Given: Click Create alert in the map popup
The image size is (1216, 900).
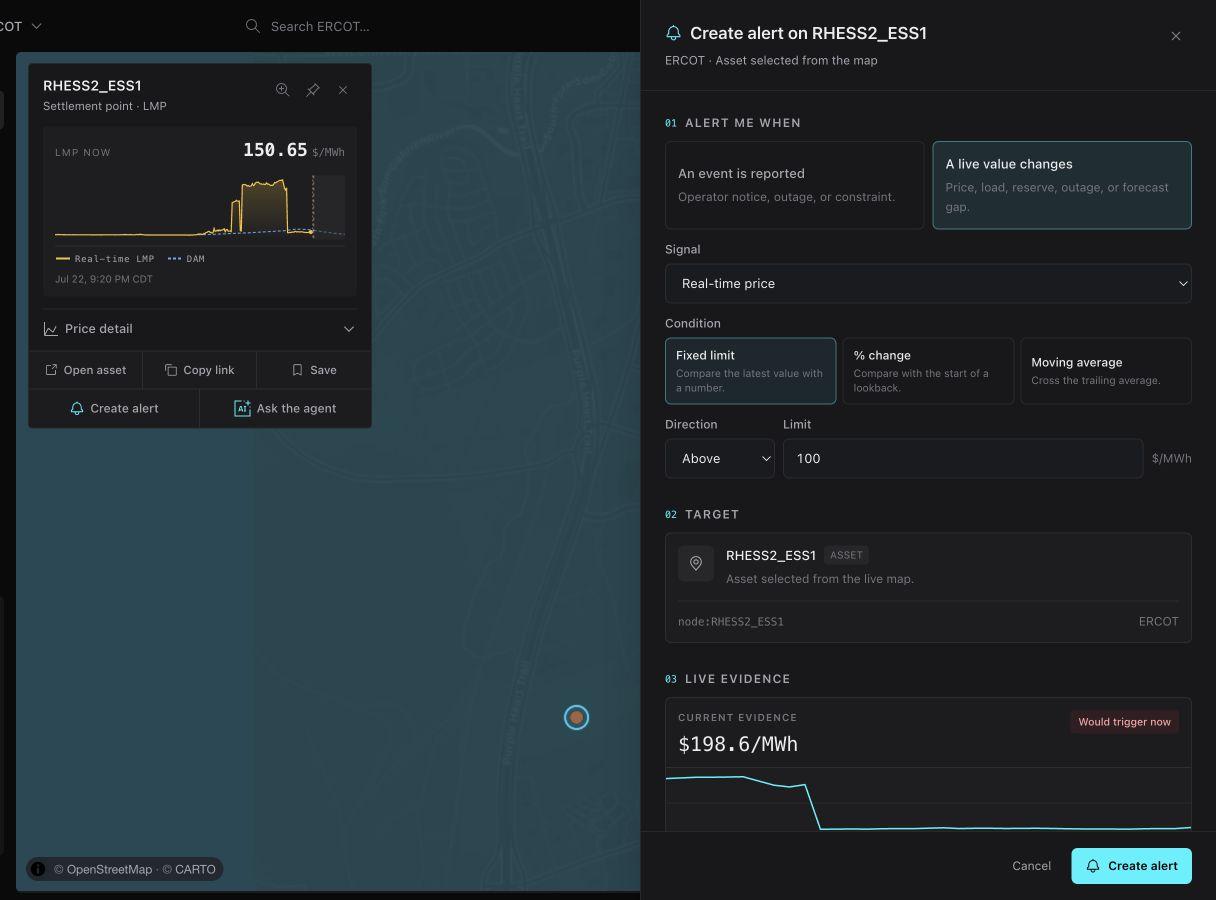Looking at the screenshot, I should tap(114, 408).
